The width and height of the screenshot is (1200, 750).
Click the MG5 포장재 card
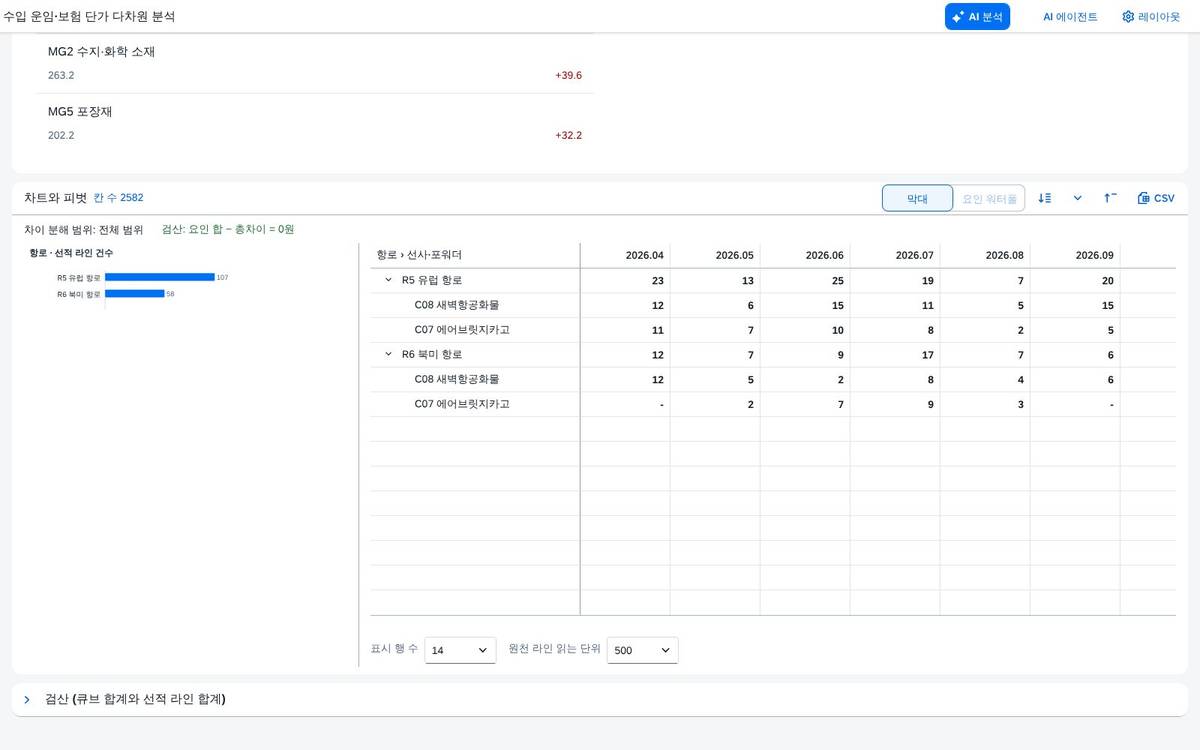click(315, 123)
